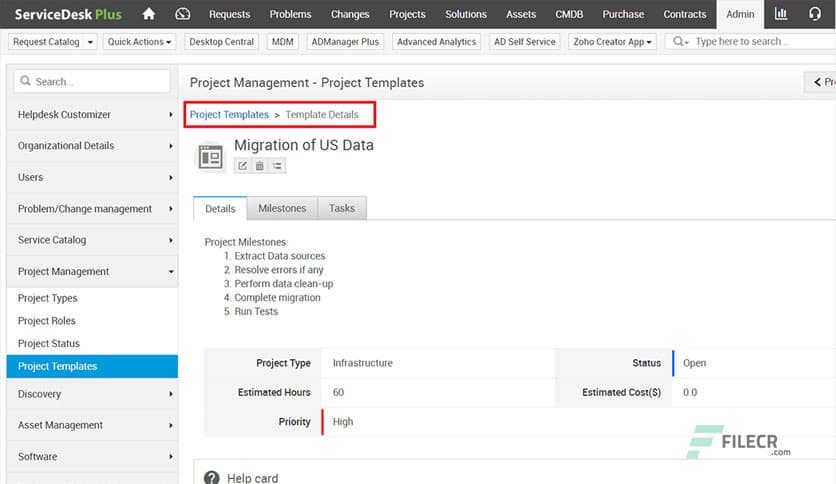The width and height of the screenshot is (836, 484).
Task: Click the 'Infrastructure' project type value
Action: (363, 363)
